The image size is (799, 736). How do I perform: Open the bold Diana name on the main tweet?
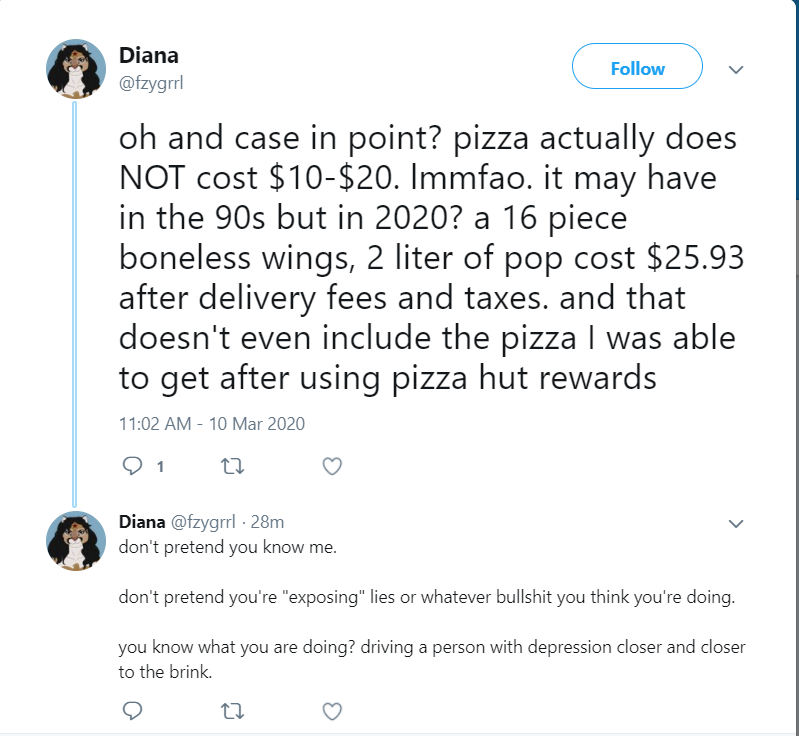pos(149,56)
